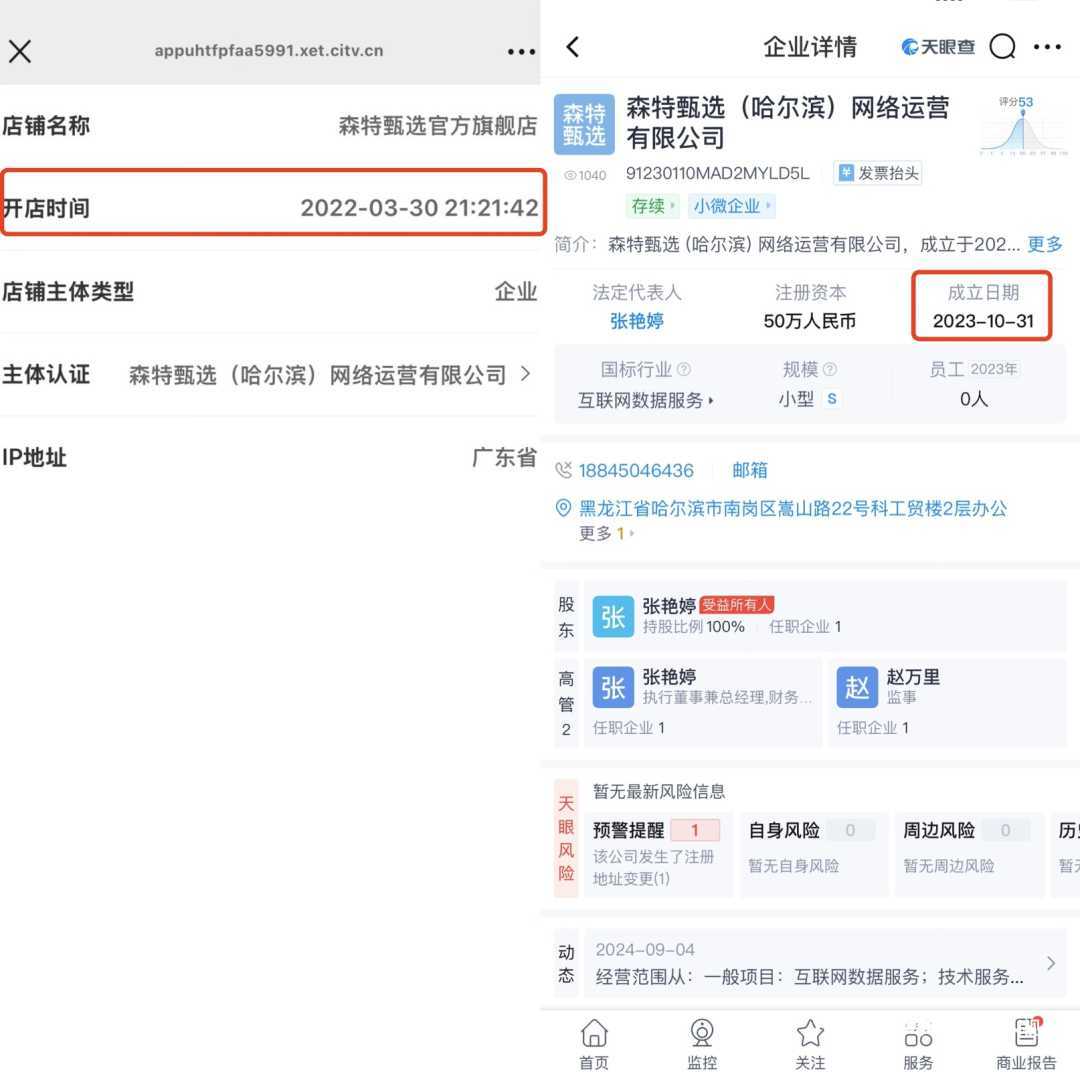Viewport: 1080px width, 1080px height.
Task: Open the 邮箱 email link
Action: (x=749, y=470)
